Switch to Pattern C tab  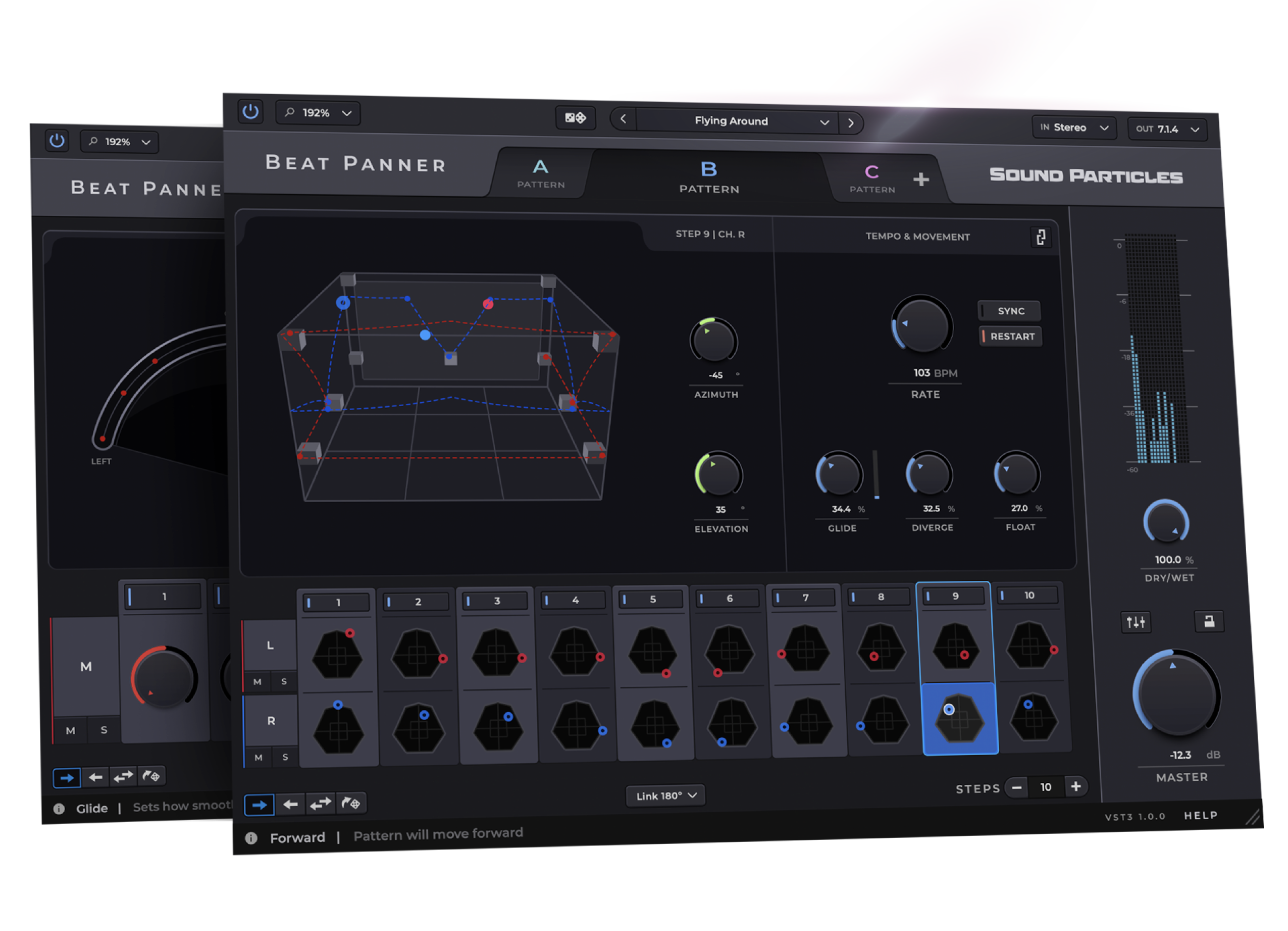(872, 178)
